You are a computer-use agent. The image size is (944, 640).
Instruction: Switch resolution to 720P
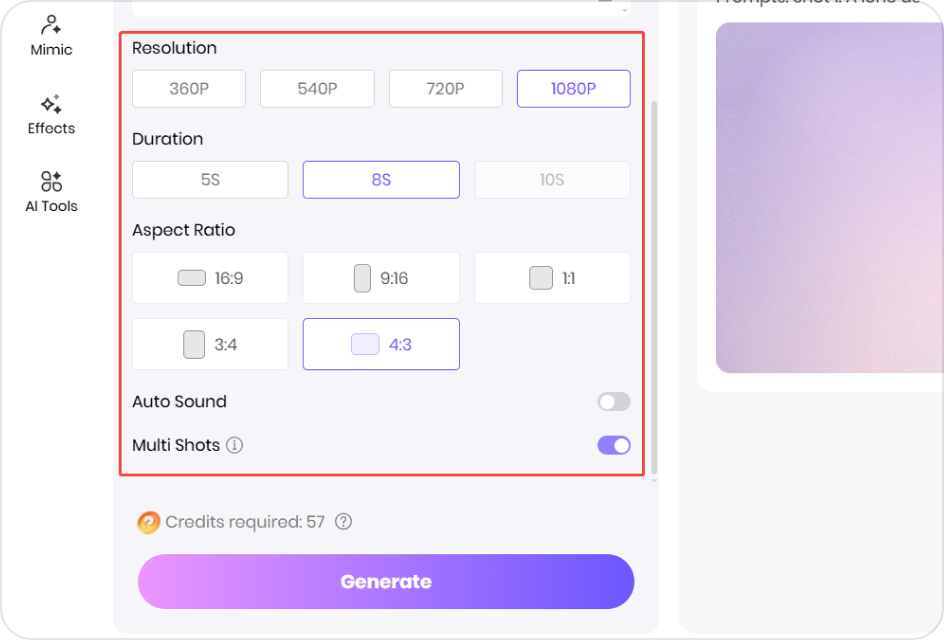pyautogui.click(x=445, y=88)
